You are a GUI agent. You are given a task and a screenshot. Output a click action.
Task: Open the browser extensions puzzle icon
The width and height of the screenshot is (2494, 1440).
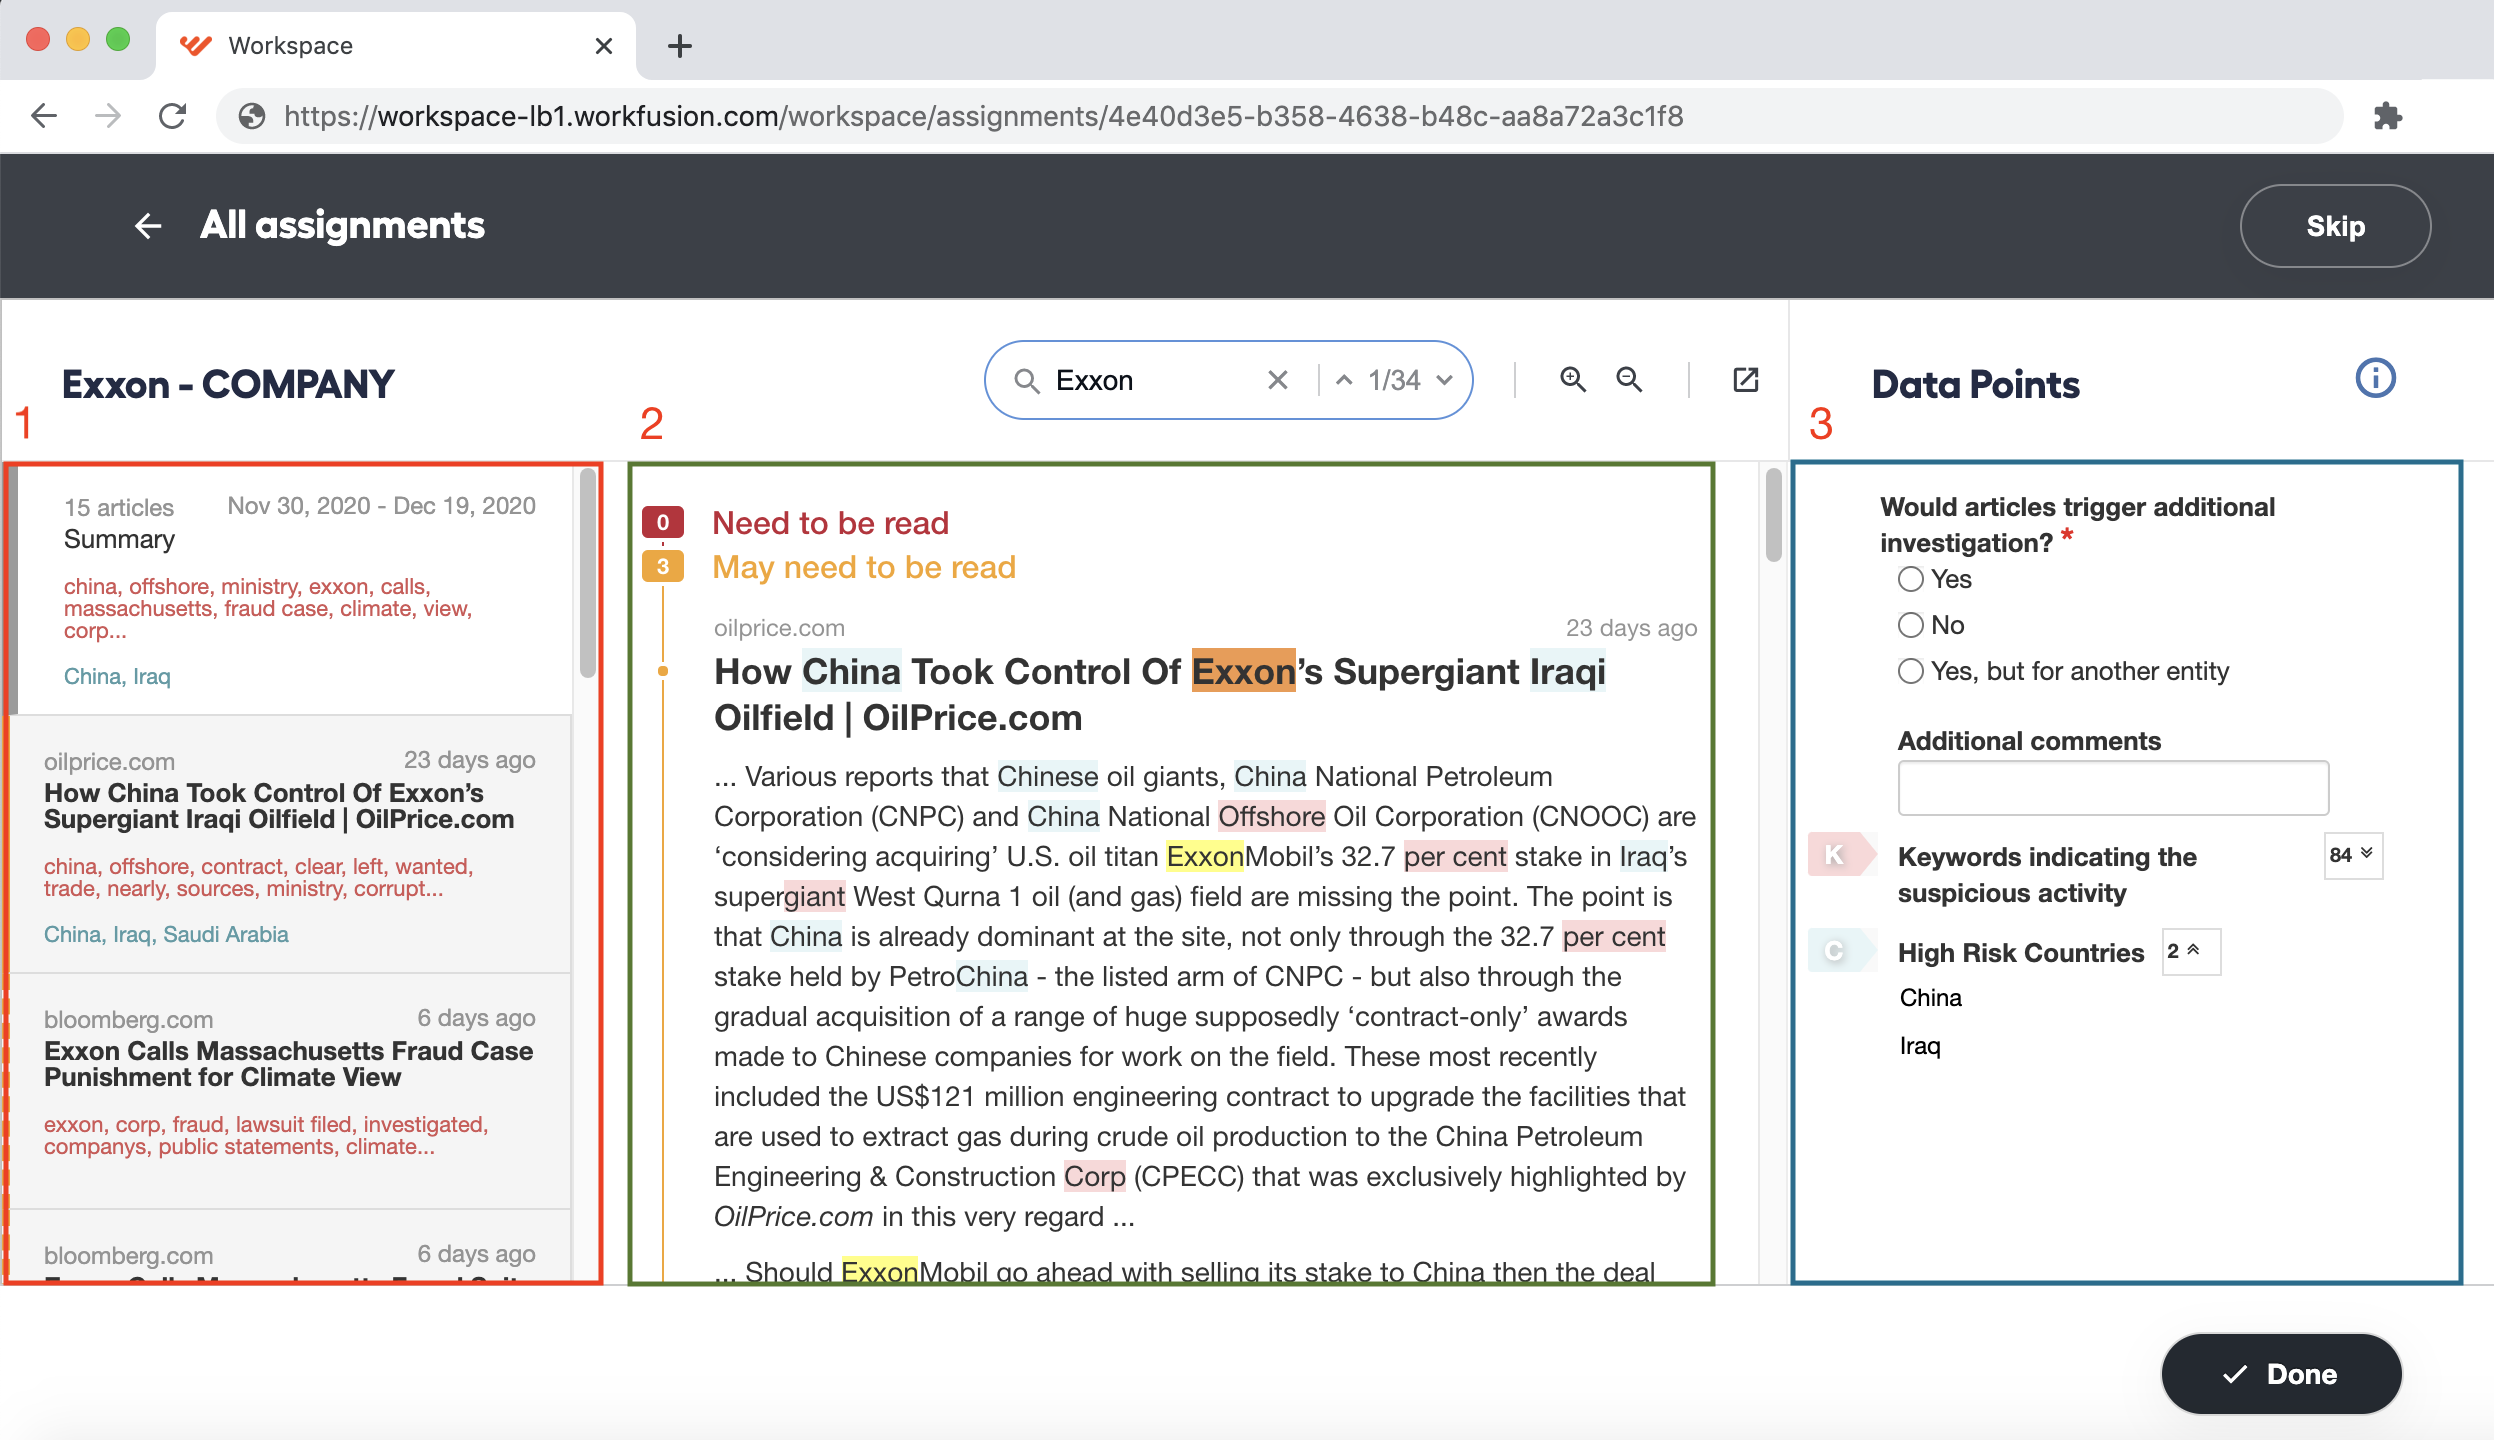2388,116
